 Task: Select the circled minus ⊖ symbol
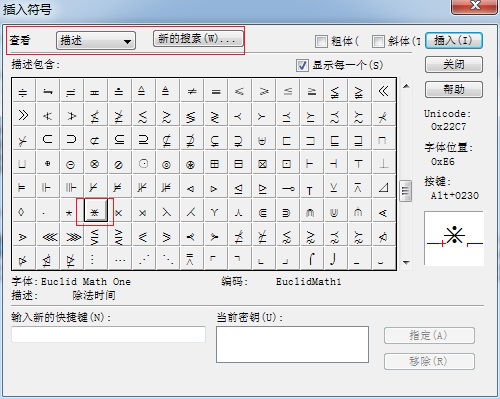tap(71, 163)
